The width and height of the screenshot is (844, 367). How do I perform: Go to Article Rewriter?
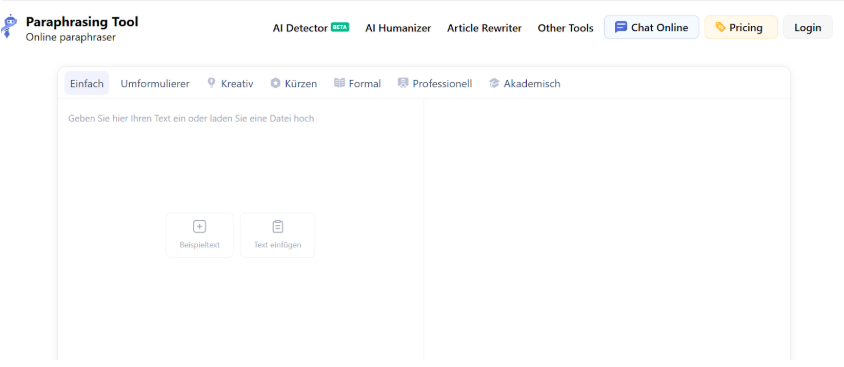click(x=484, y=28)
